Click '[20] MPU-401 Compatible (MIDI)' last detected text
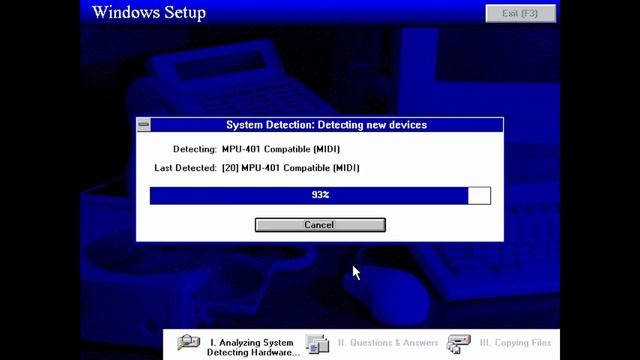The image size is (640, 360). point(291,168)
